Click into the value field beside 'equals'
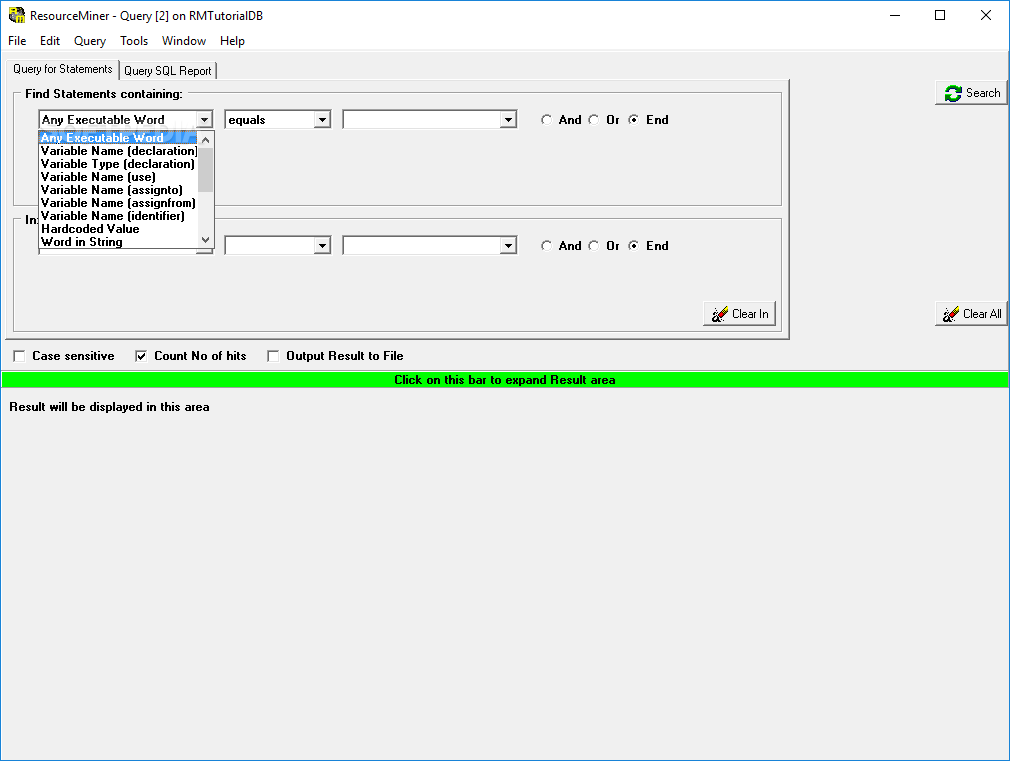The height and width of the screenshot is (761, 1010). (422, 120)
